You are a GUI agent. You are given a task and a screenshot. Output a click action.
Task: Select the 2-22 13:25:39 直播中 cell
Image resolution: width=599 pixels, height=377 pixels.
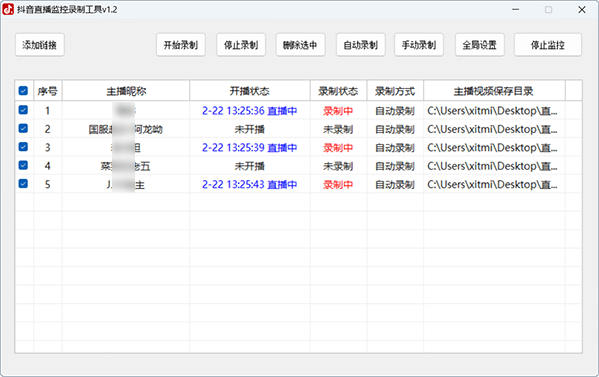coord(250,147)
